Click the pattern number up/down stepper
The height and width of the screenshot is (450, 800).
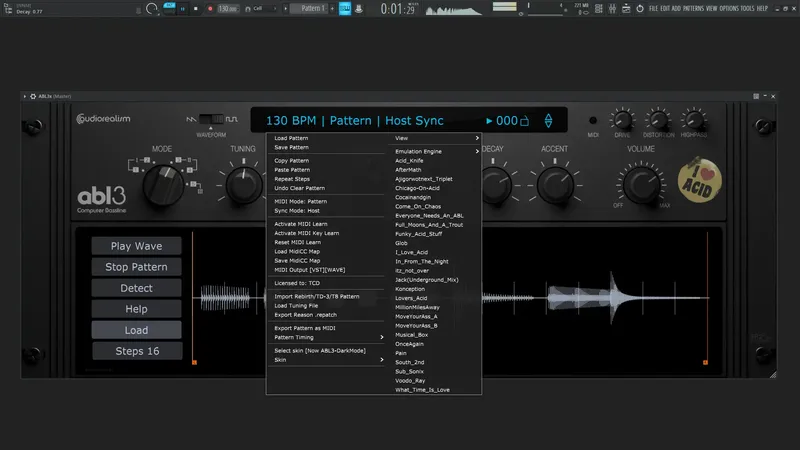point(547,121)
